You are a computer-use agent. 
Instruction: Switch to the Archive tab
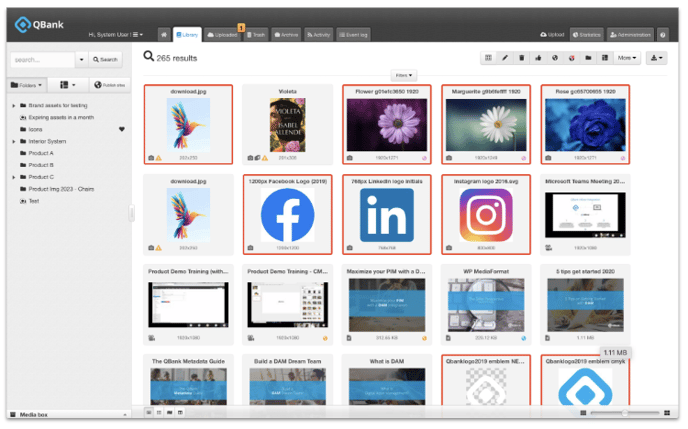(x=286, y=35)
